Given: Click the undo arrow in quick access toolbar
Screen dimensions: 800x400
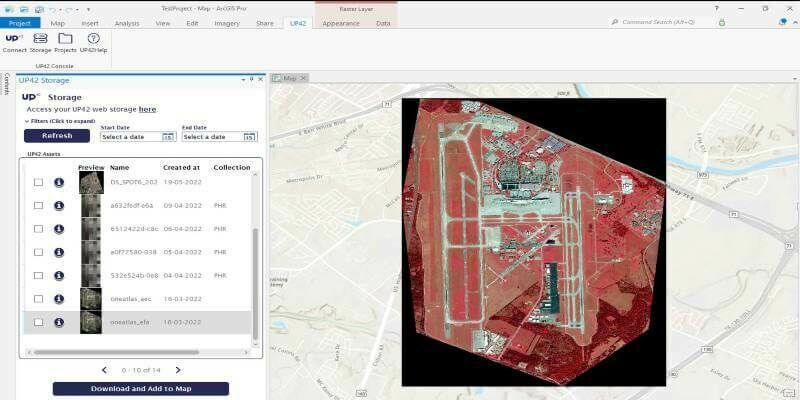Looking at the screenshot, I should point(52,9).
